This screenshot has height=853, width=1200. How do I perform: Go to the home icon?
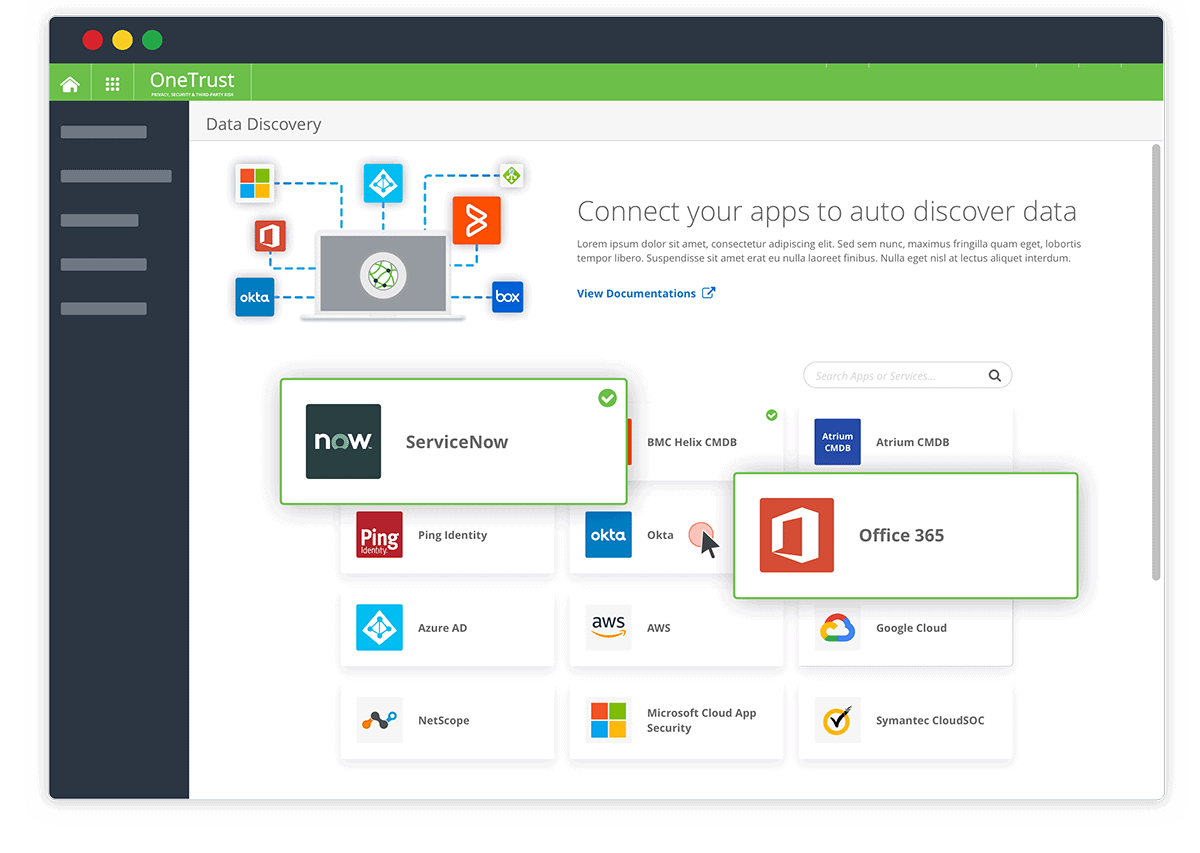click(70, 84)
